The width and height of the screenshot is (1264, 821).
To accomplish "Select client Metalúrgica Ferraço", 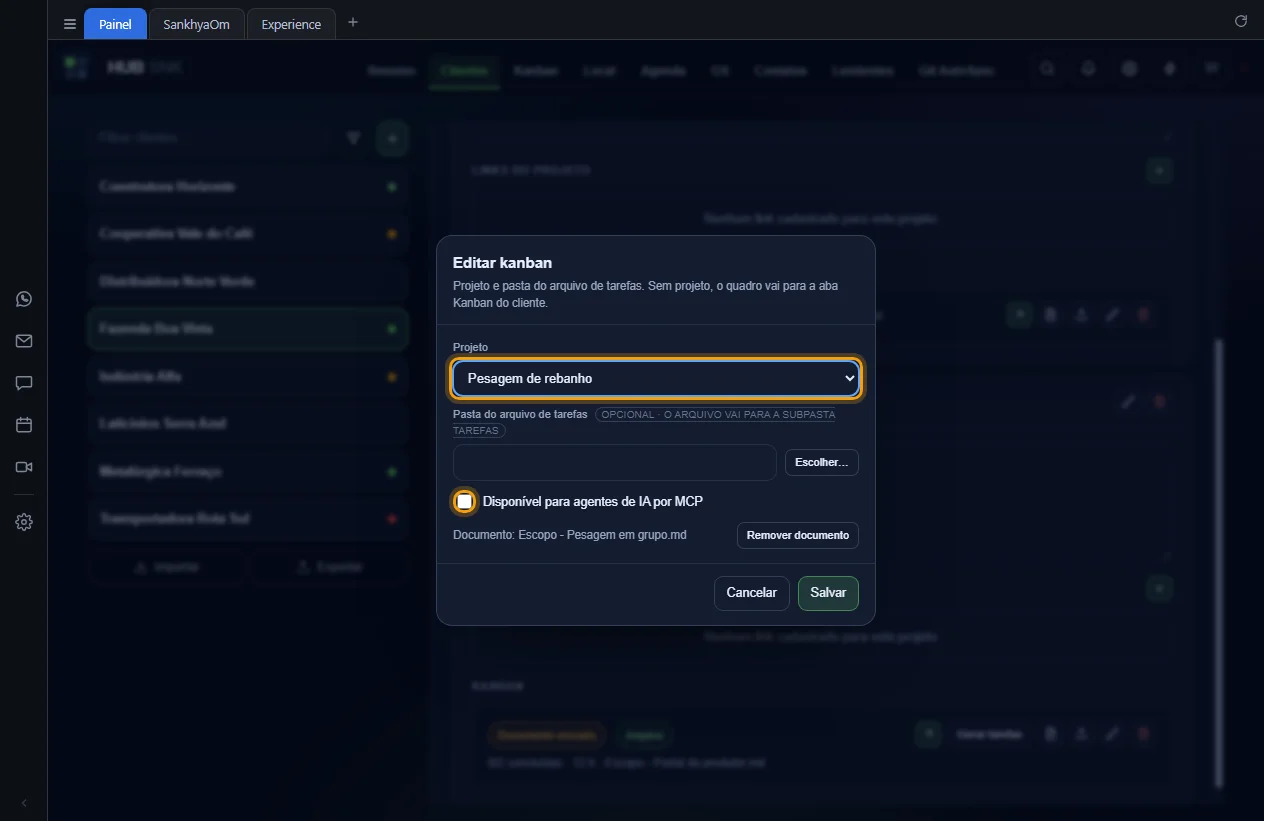I will click(248, 472).
